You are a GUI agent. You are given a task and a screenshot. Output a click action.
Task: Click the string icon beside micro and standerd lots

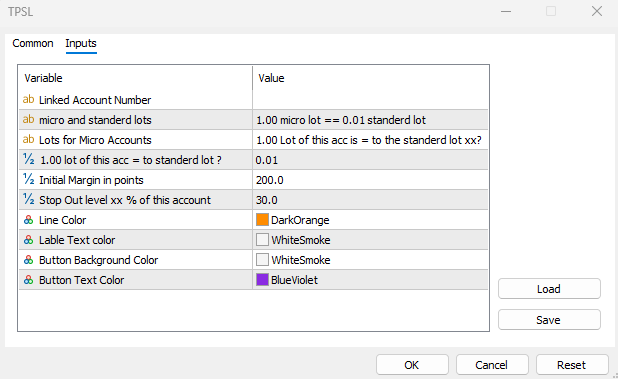pyautogui.click(x=28, y=119)
